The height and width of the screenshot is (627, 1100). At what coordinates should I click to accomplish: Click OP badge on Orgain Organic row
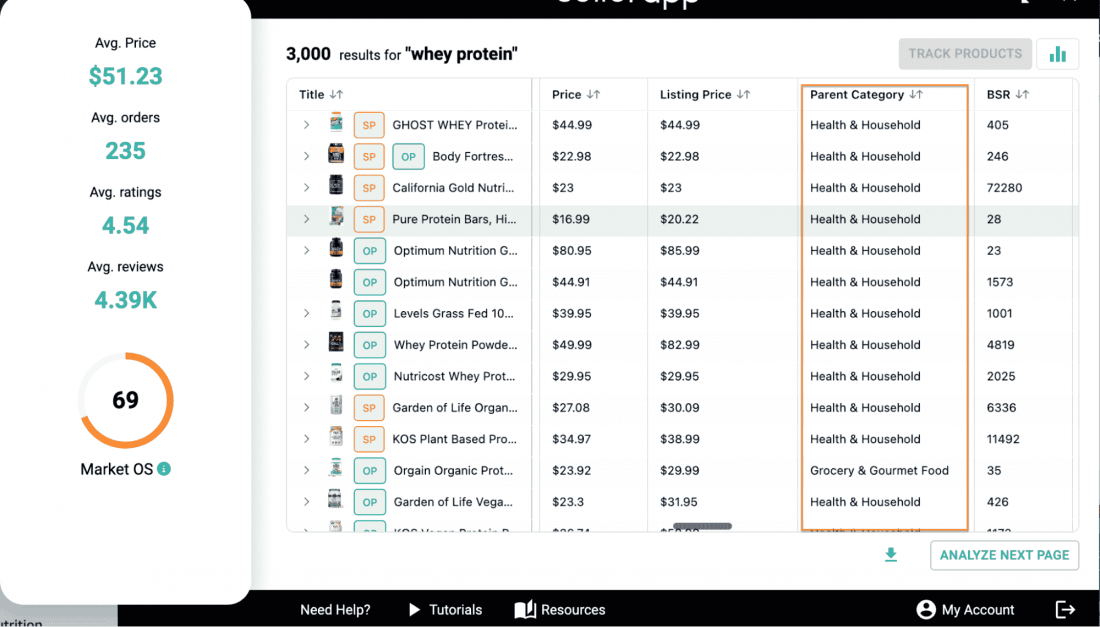pos(370,471)
